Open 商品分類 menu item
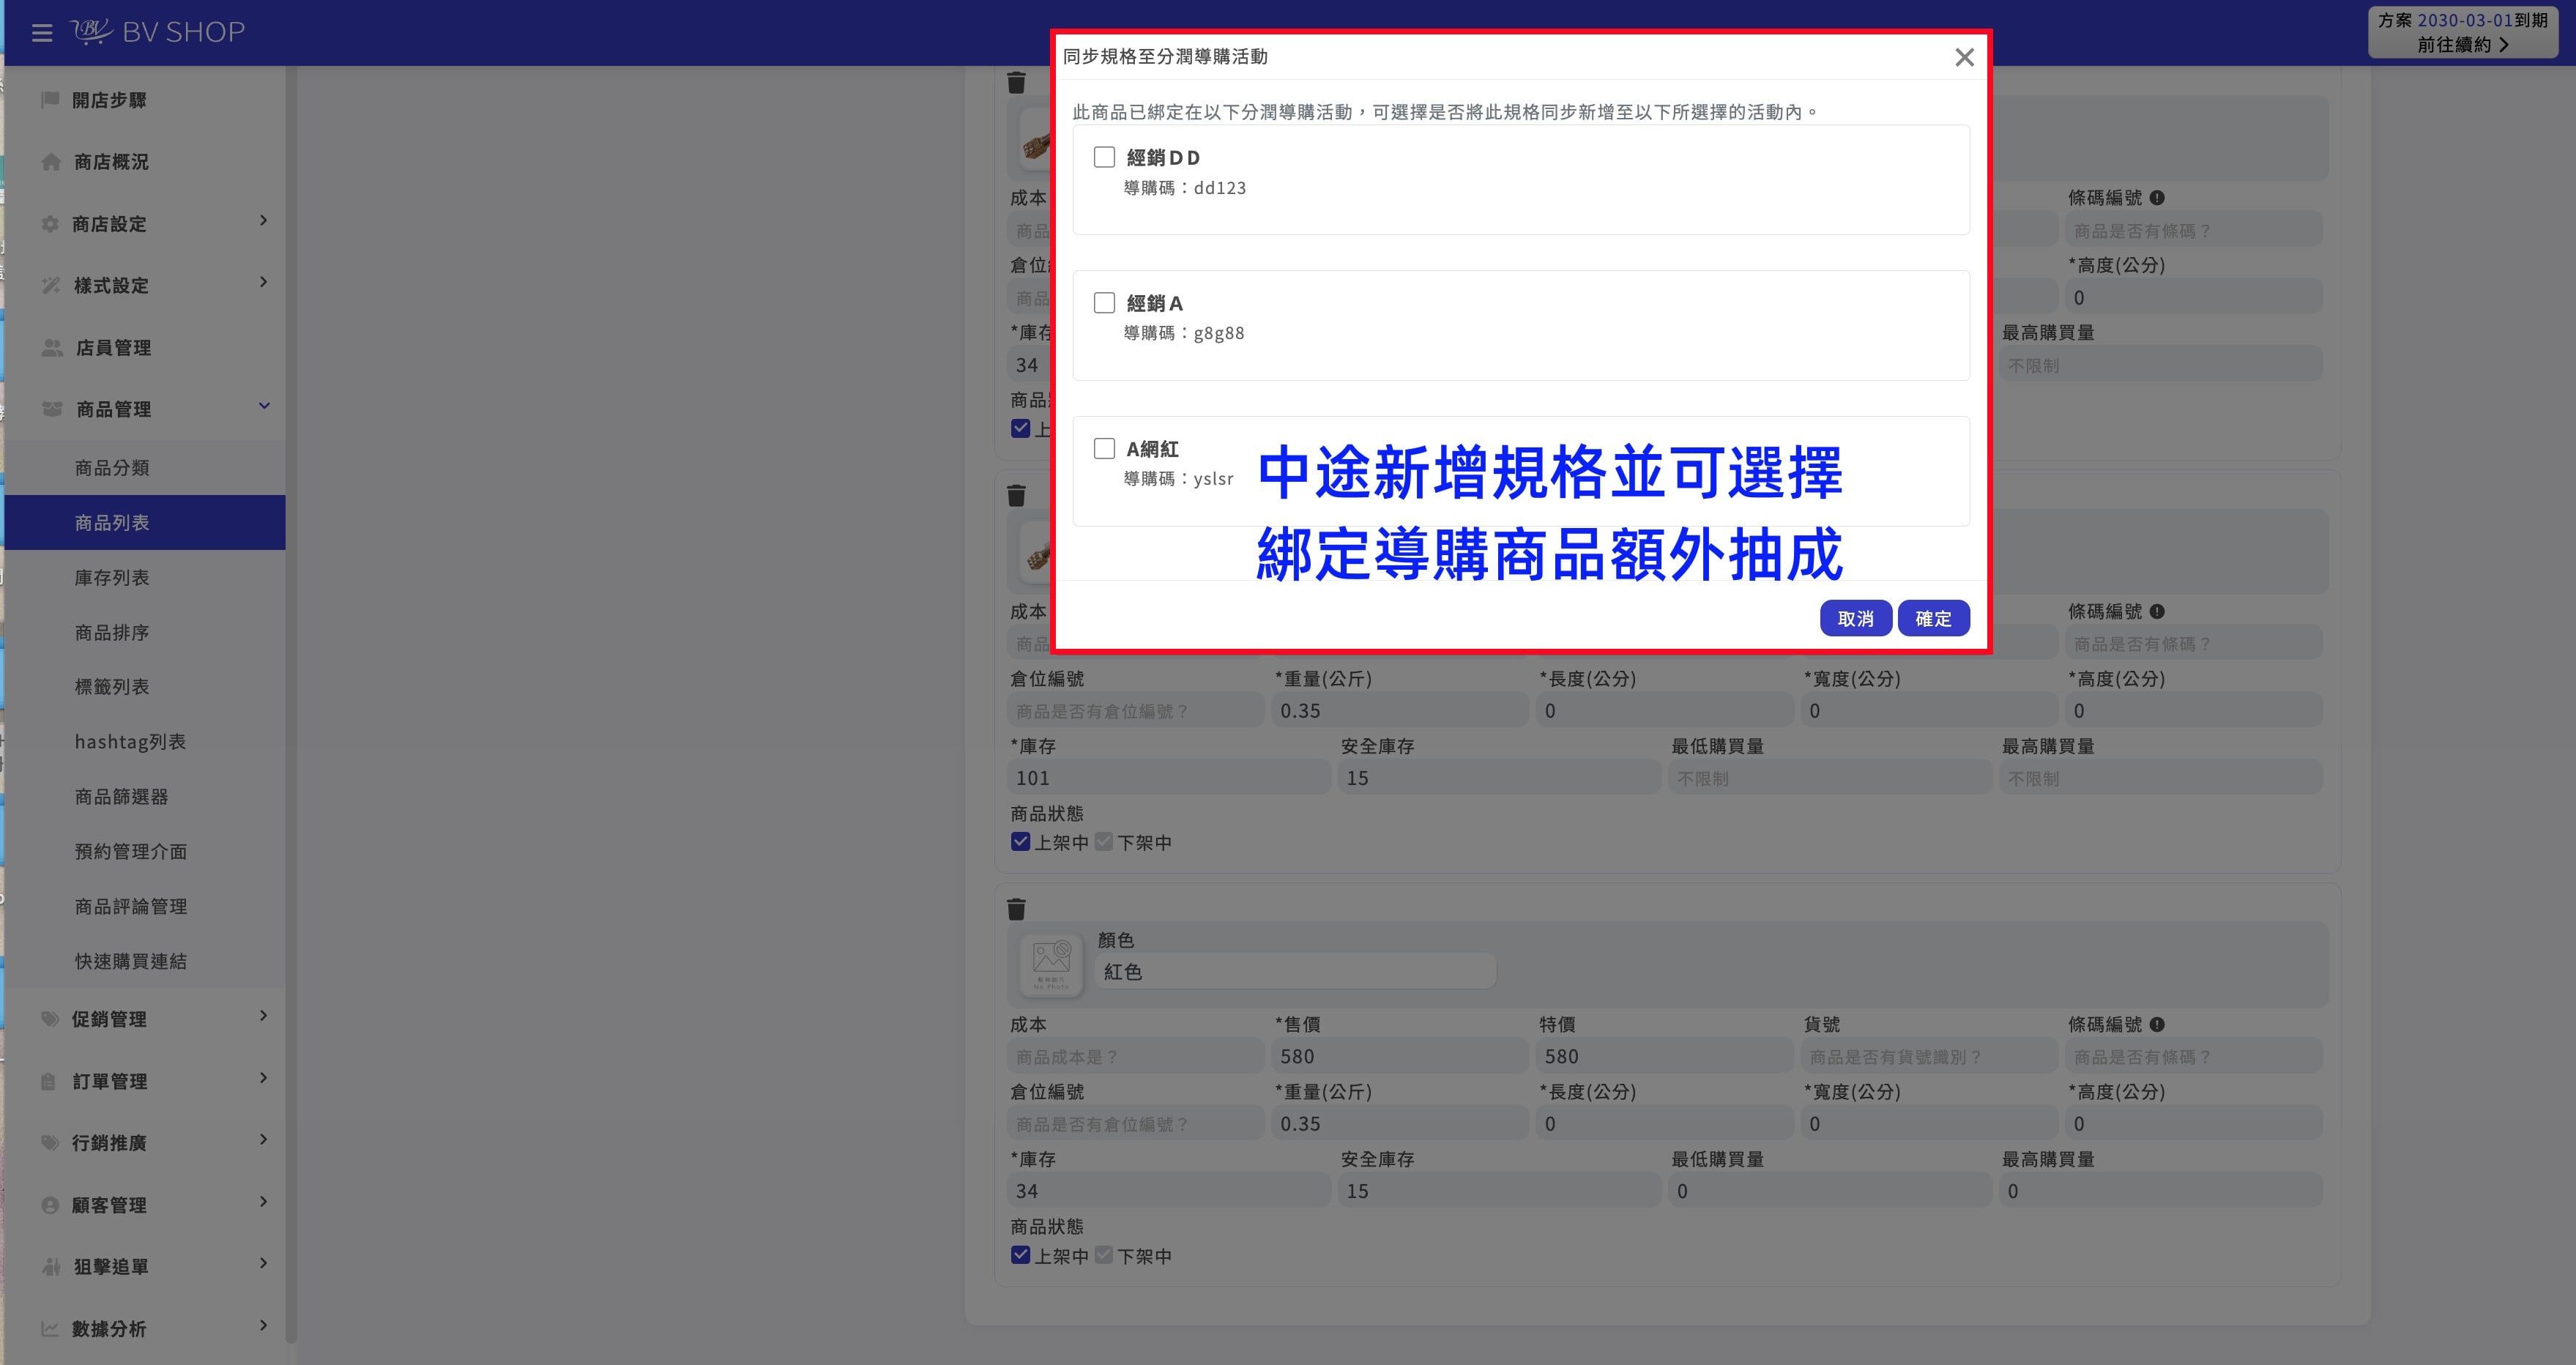The image size is (2576, 1365). tap(145, 468)
